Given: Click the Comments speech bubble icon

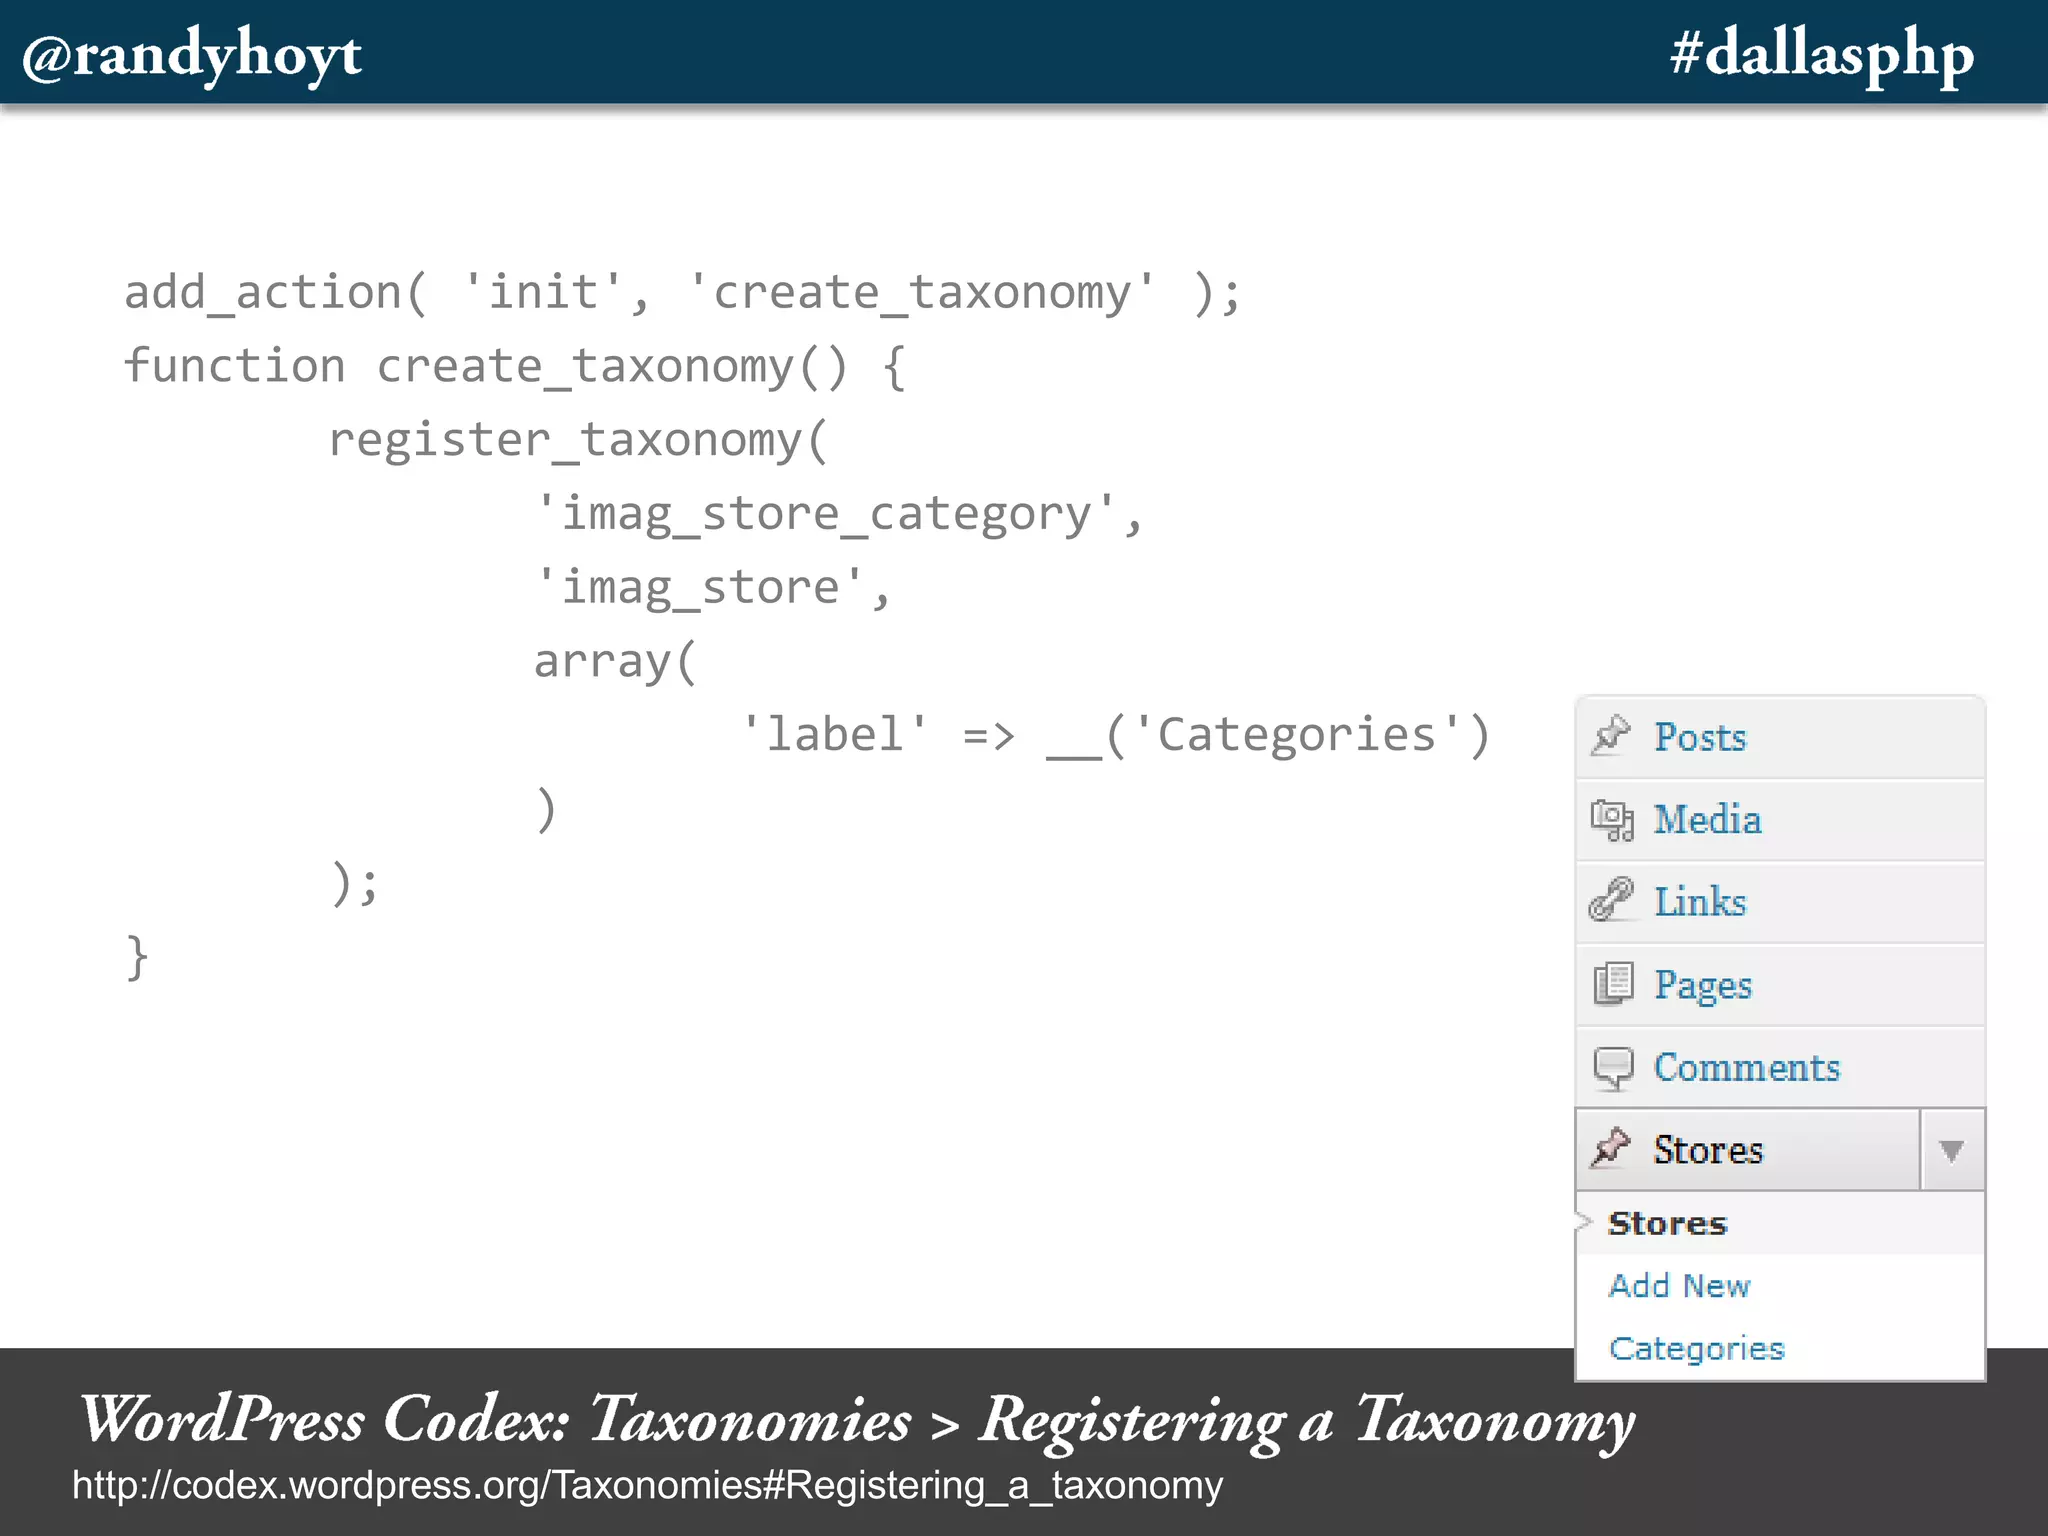Looking at the screenshot, I should coord(1613,1067).
